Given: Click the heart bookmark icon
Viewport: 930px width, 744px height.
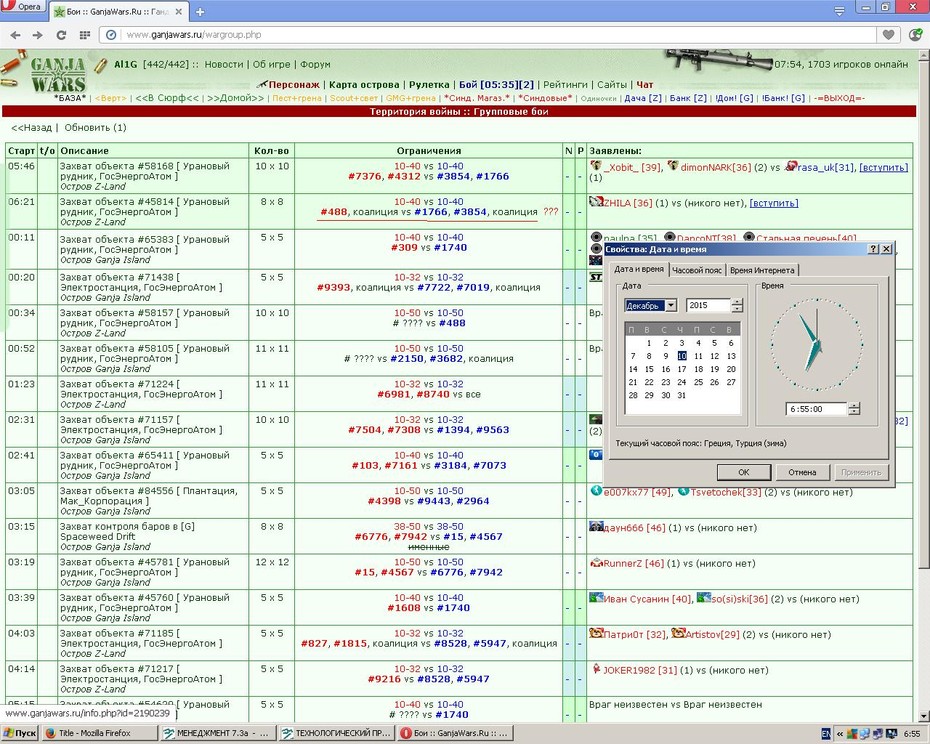Looking at the screenshot, I should click(x=888, y=35).
